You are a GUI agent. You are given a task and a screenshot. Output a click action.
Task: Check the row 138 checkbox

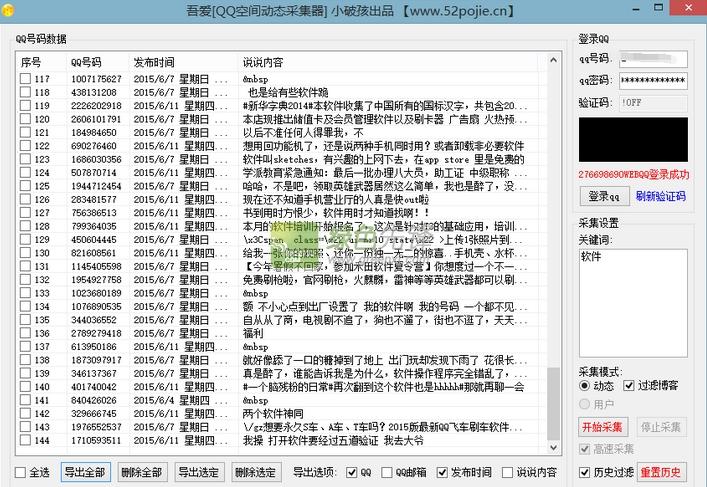[x=25, y=360]
